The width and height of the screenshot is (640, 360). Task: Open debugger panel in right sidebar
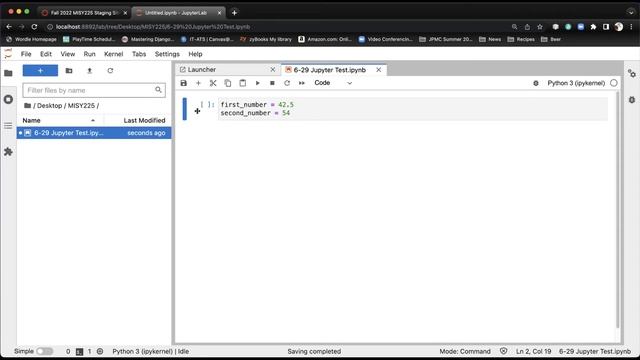pyautogui.click(x=632, y=100)
